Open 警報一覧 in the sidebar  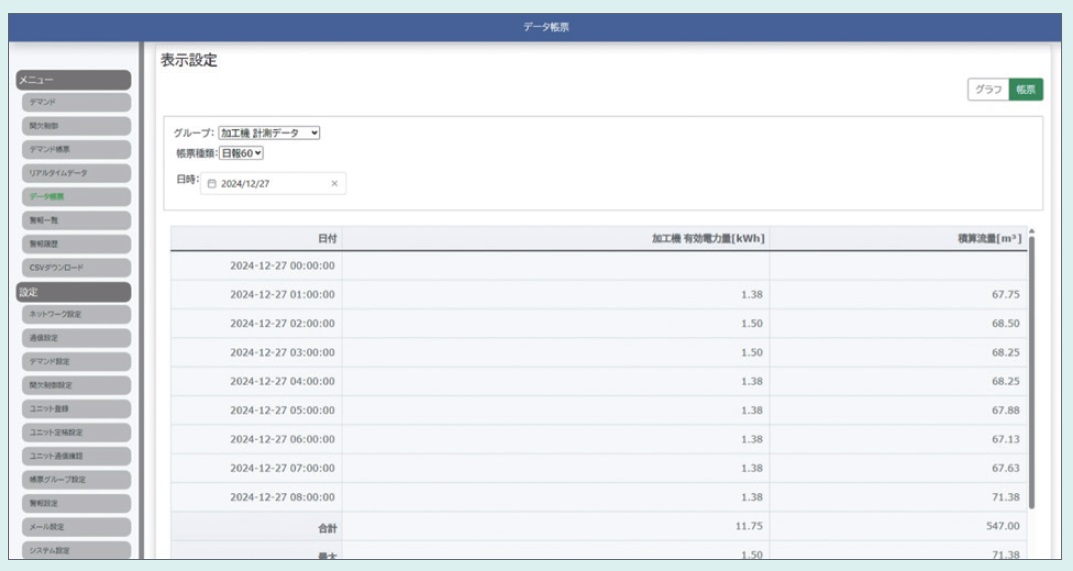76,220
